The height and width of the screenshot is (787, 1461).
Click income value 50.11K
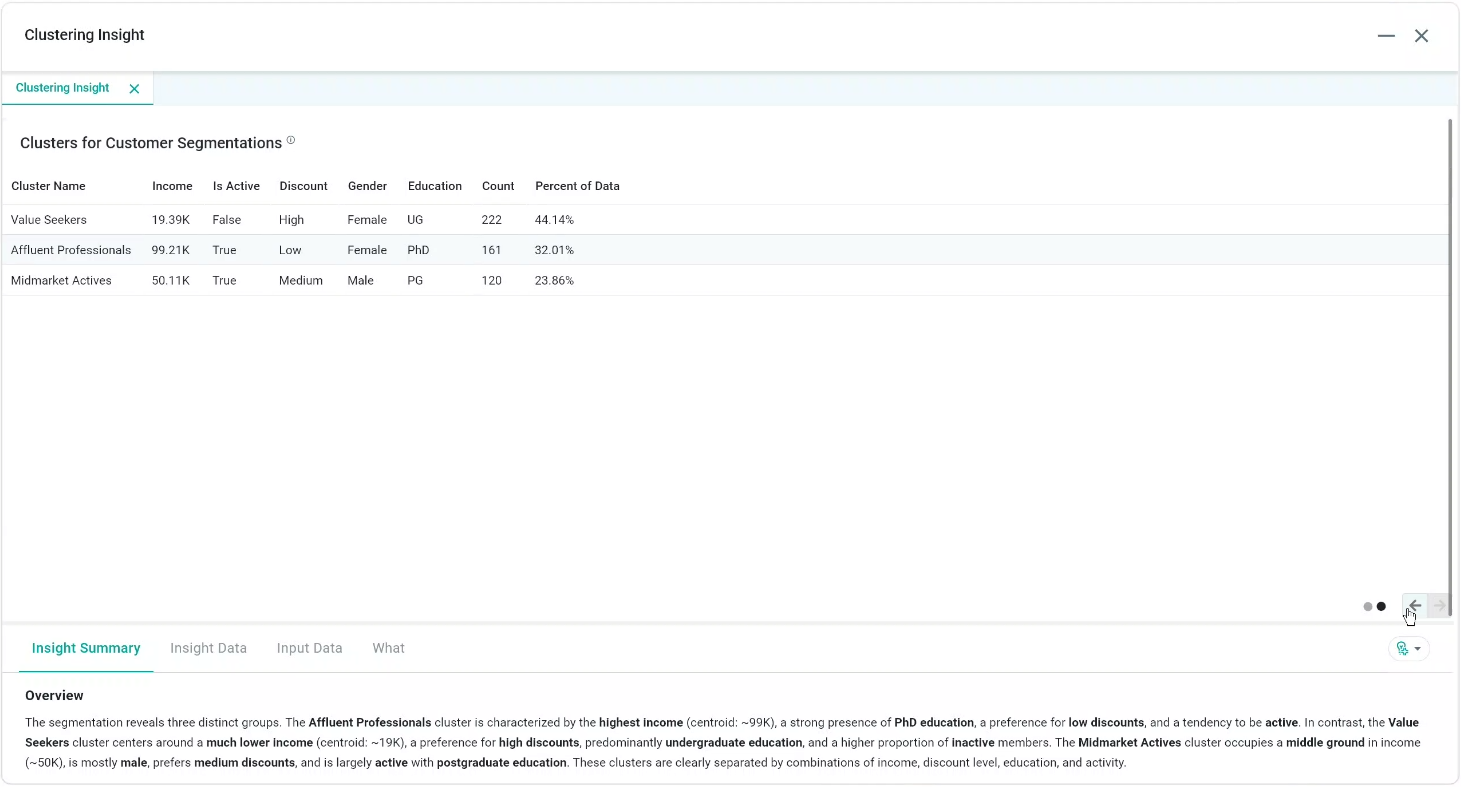tap(170, 281)
